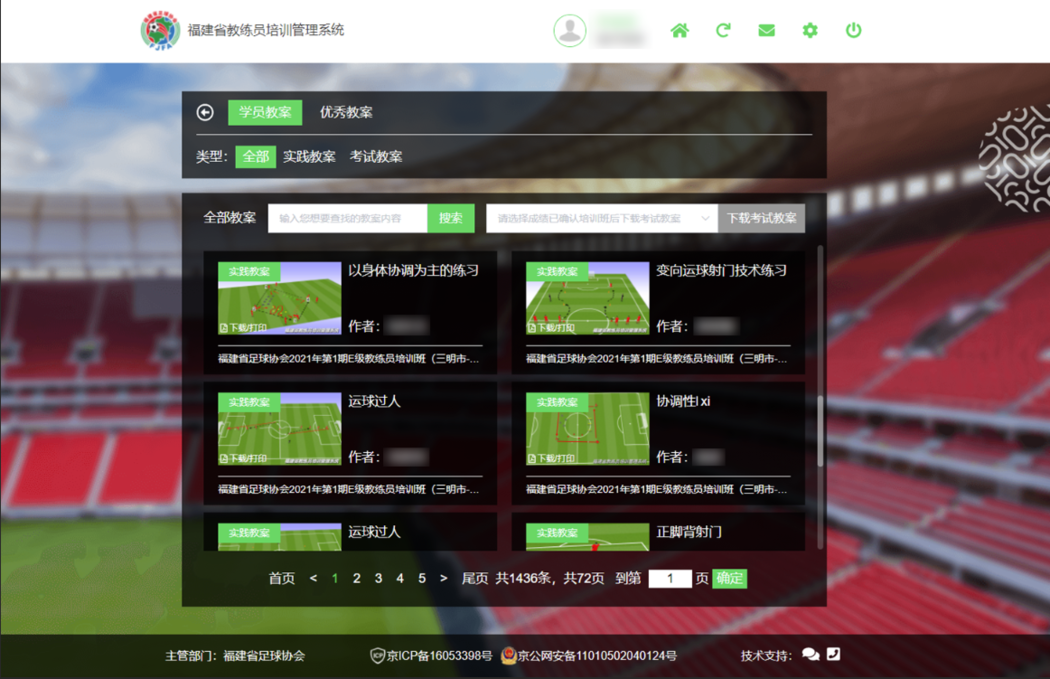This screenshot has width=1050, height=679.
Task: Click training class text under 协调性xi
Action: (x=657, y=489)
